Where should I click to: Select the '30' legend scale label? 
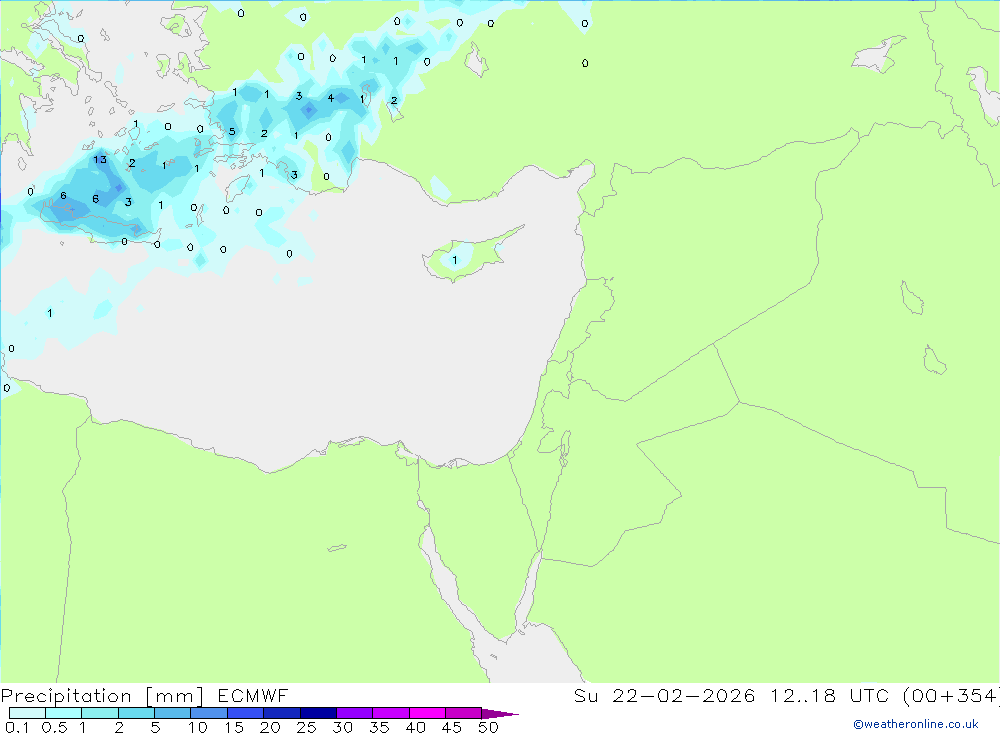[343, 727]
